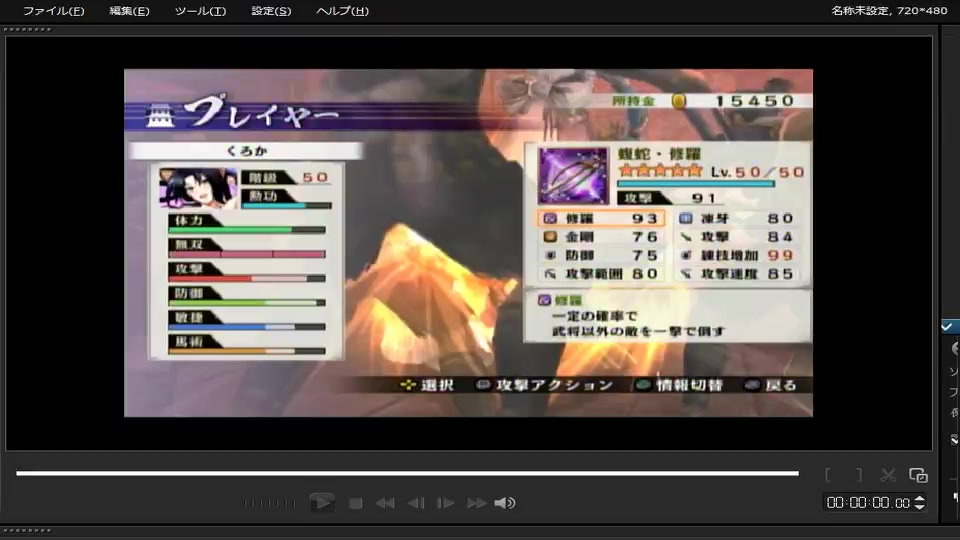
Task: Jump to the end with the fast-forward icon
Action: (476, 503)
